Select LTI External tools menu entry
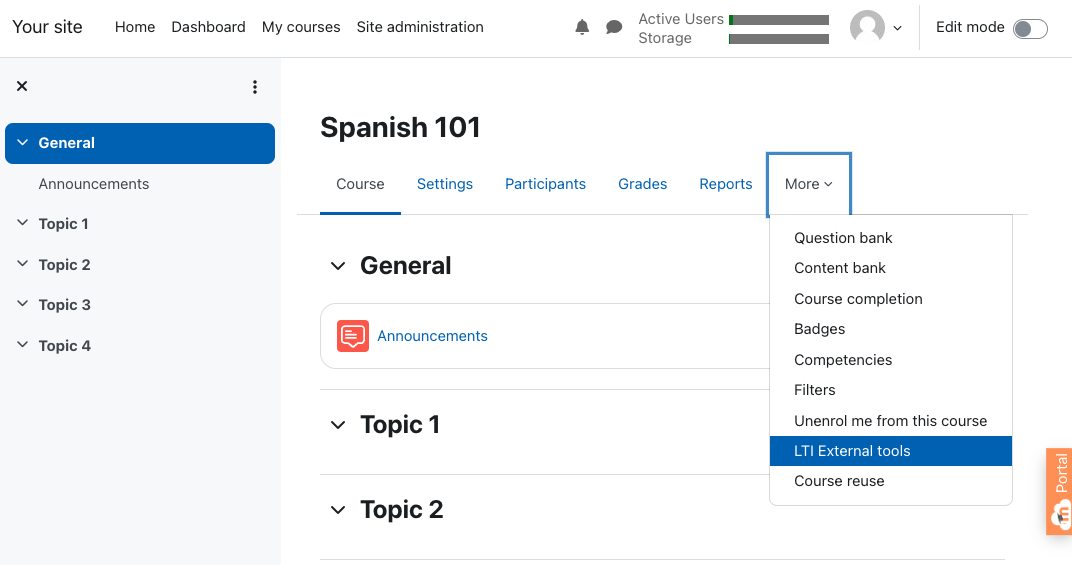Viewport: 1072px width, 565px height. [852, 451]
